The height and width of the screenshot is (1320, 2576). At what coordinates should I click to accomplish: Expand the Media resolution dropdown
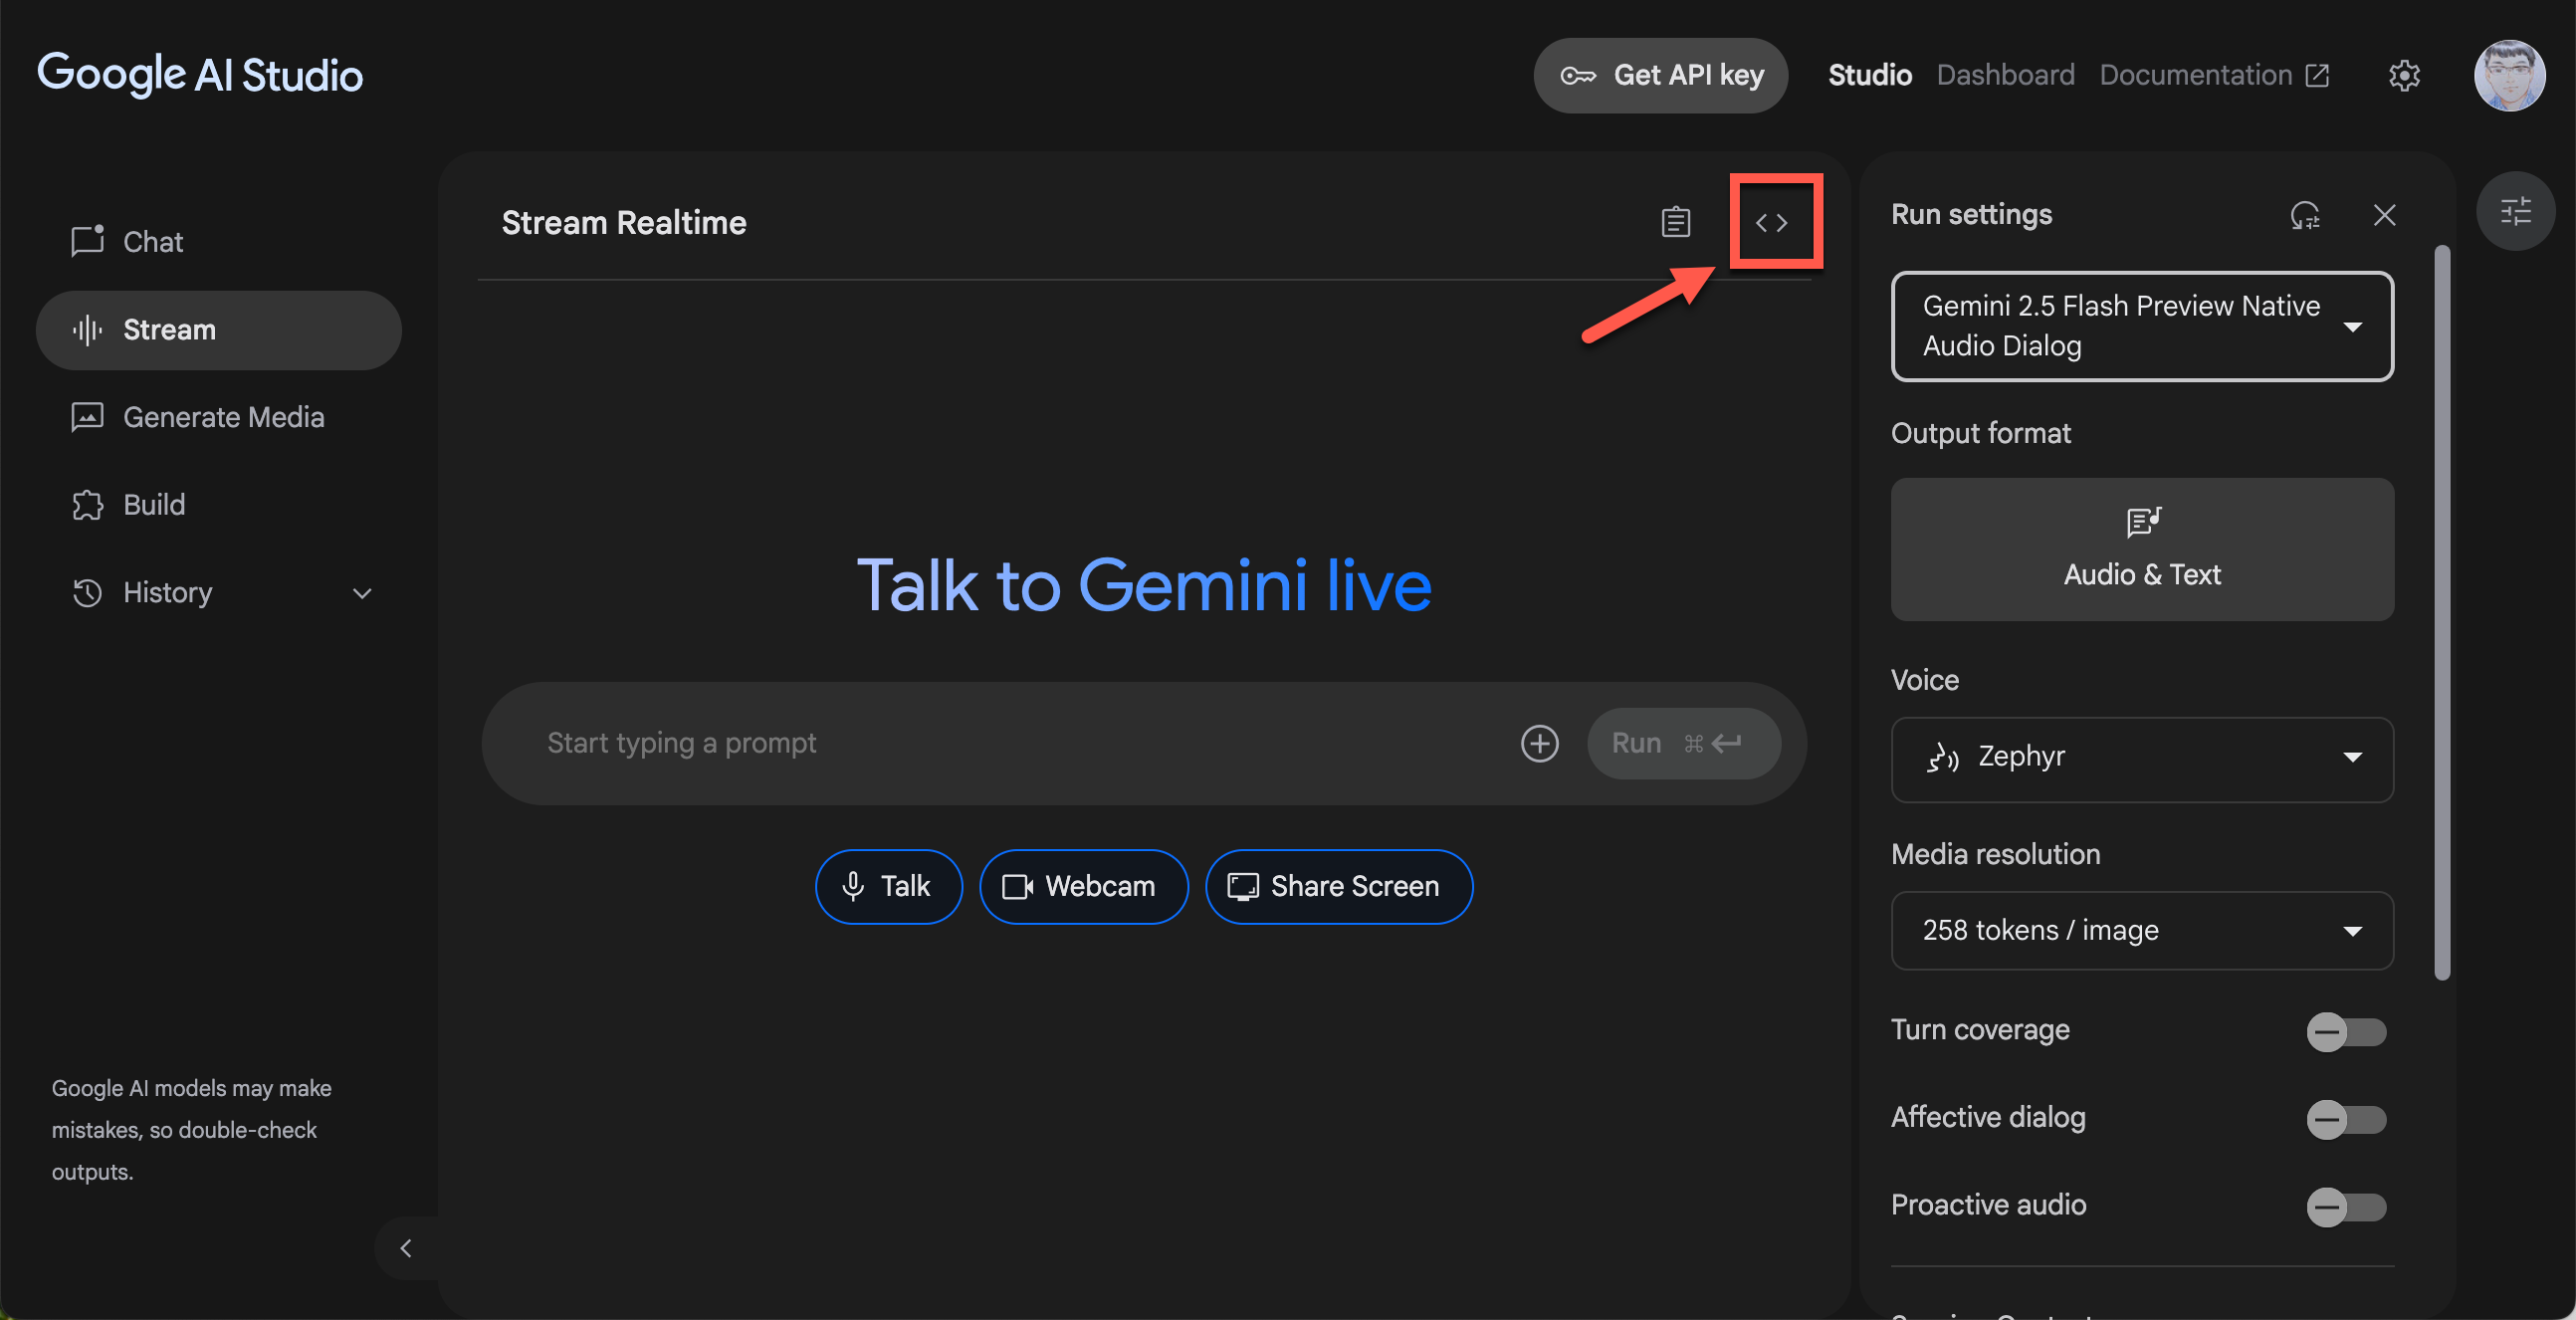[x=2141, y=930]
